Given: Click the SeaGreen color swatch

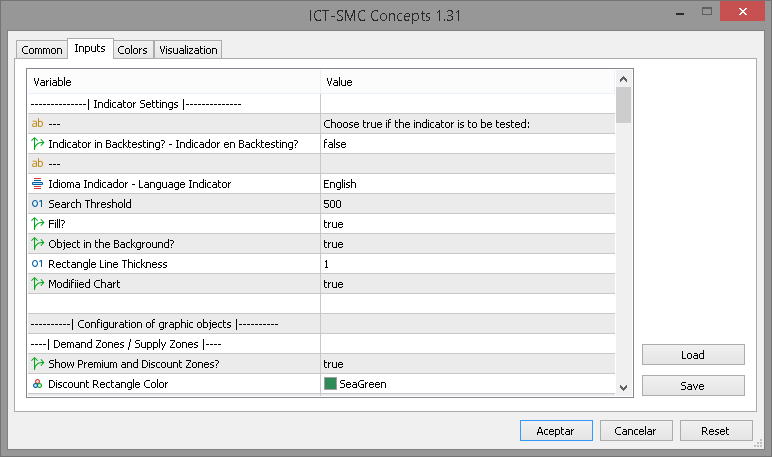Looking at the screenshot, I should pos(330,384).
